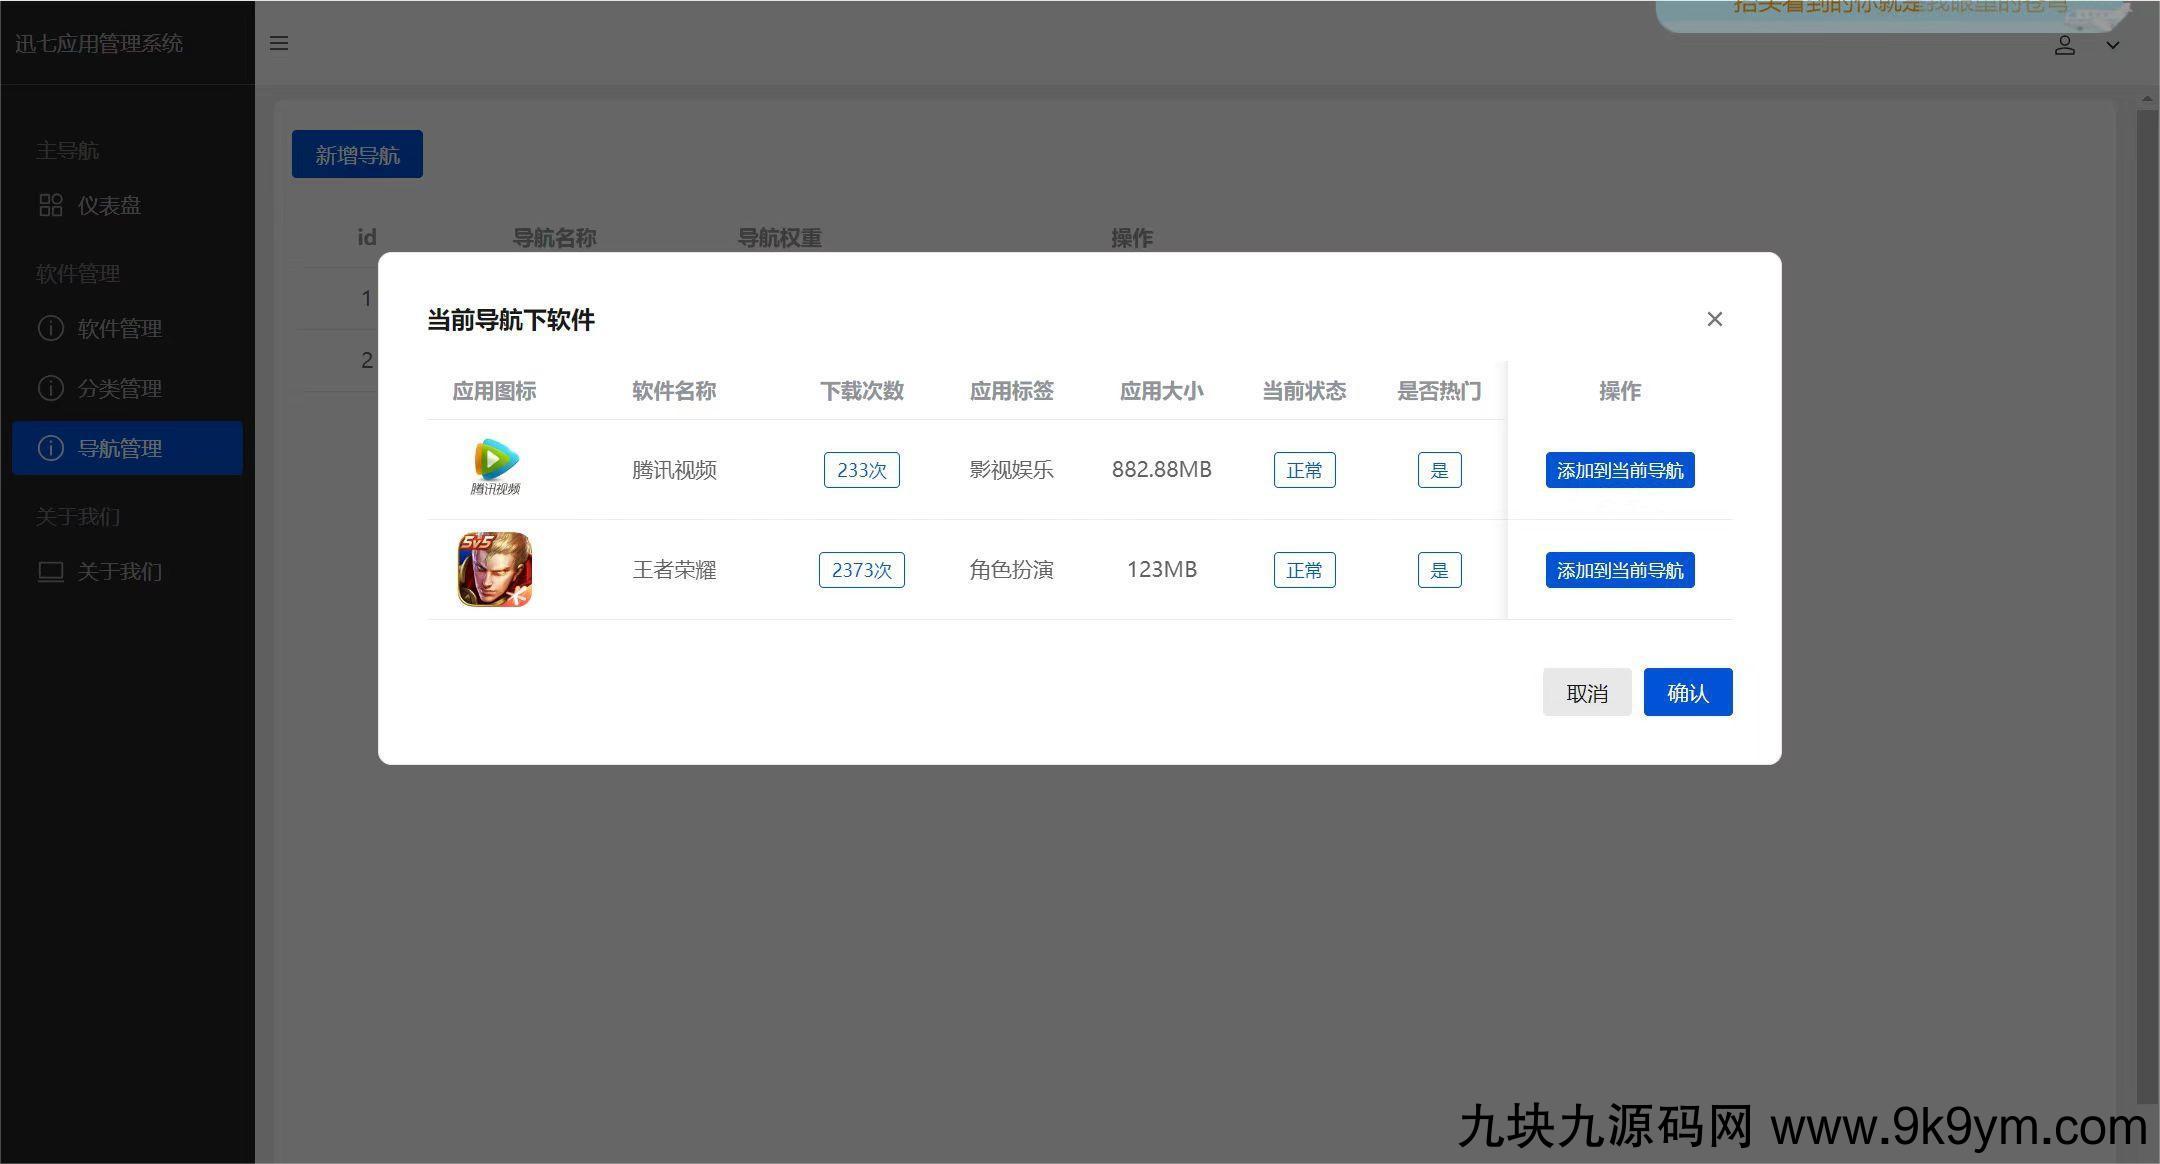Click the 软件管理 info circle icon
The width and height of the screenshot is (2160, 1164).
point(50,328)
